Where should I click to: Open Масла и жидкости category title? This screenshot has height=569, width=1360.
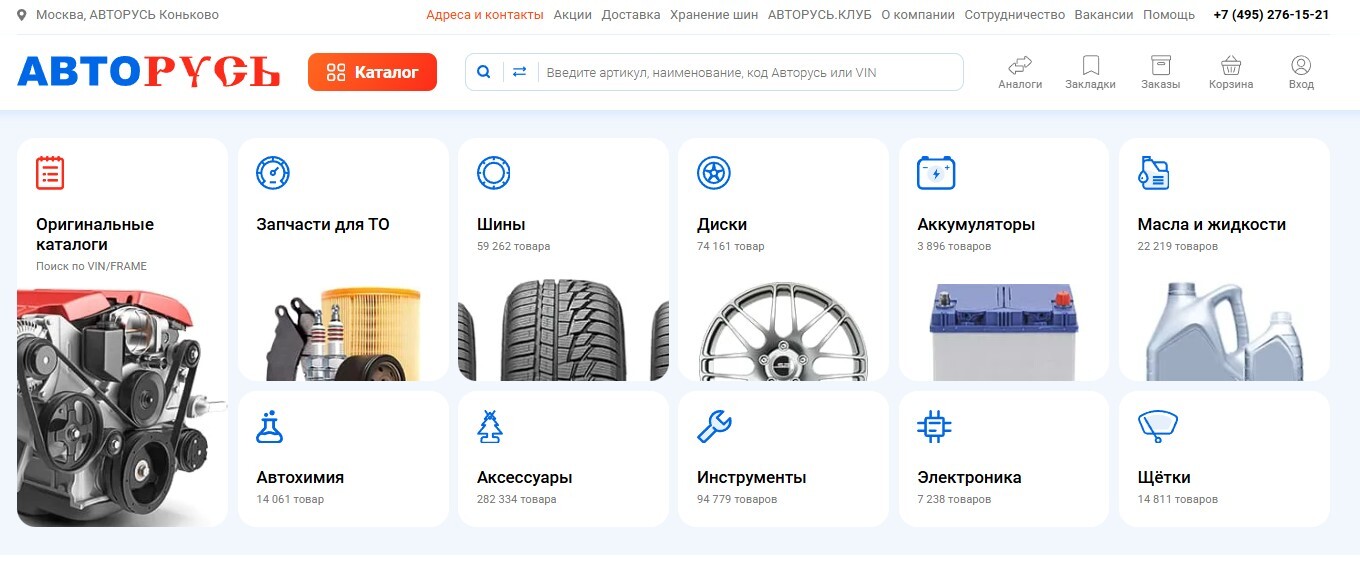pos(1212,224)
